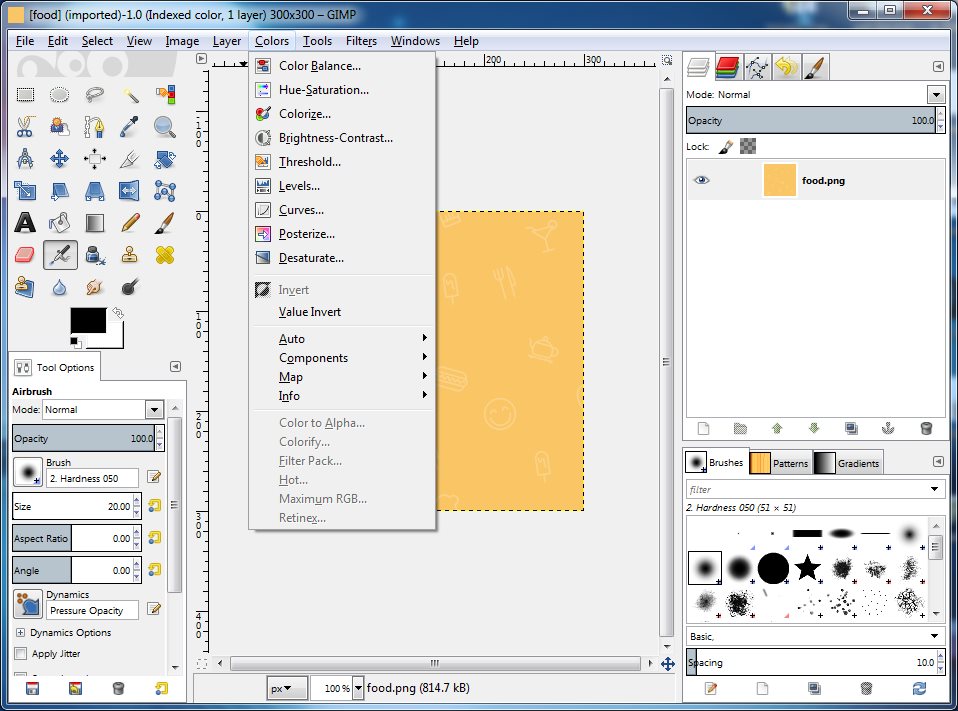The width and height of the screenshot is (958, 711).
Task: Switch to the Patterns tab
Action: [780, 463]
